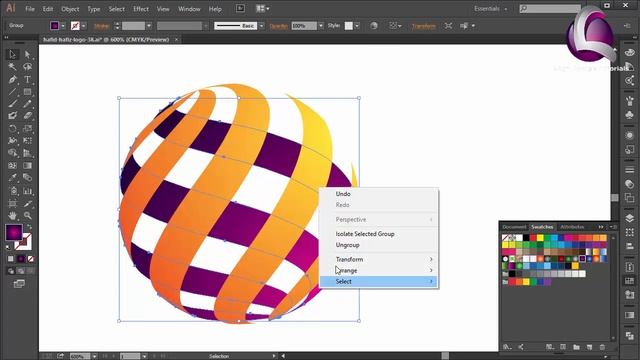This screenshot has height=360, width=640.
Task: Open the Transform submenu in context menu
Action: point(379,259)
